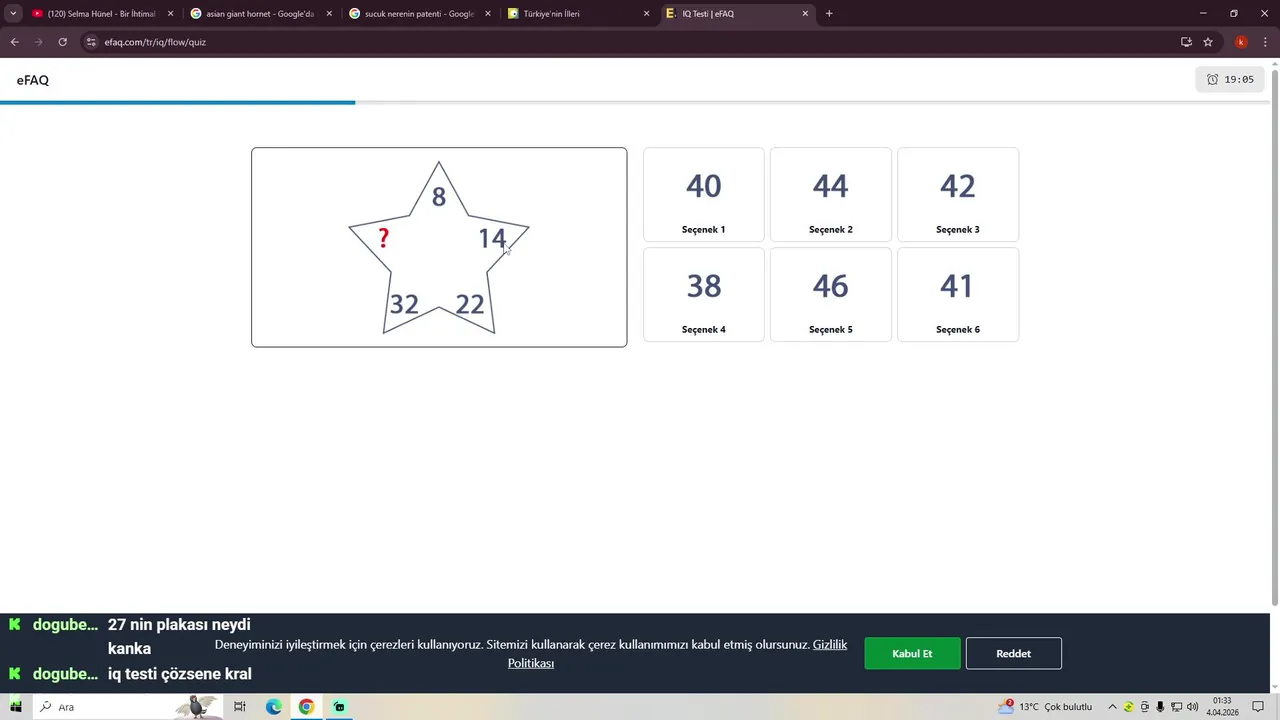Open network settings tray icon
This screenshot has height=720, width=1280.
1177,707
